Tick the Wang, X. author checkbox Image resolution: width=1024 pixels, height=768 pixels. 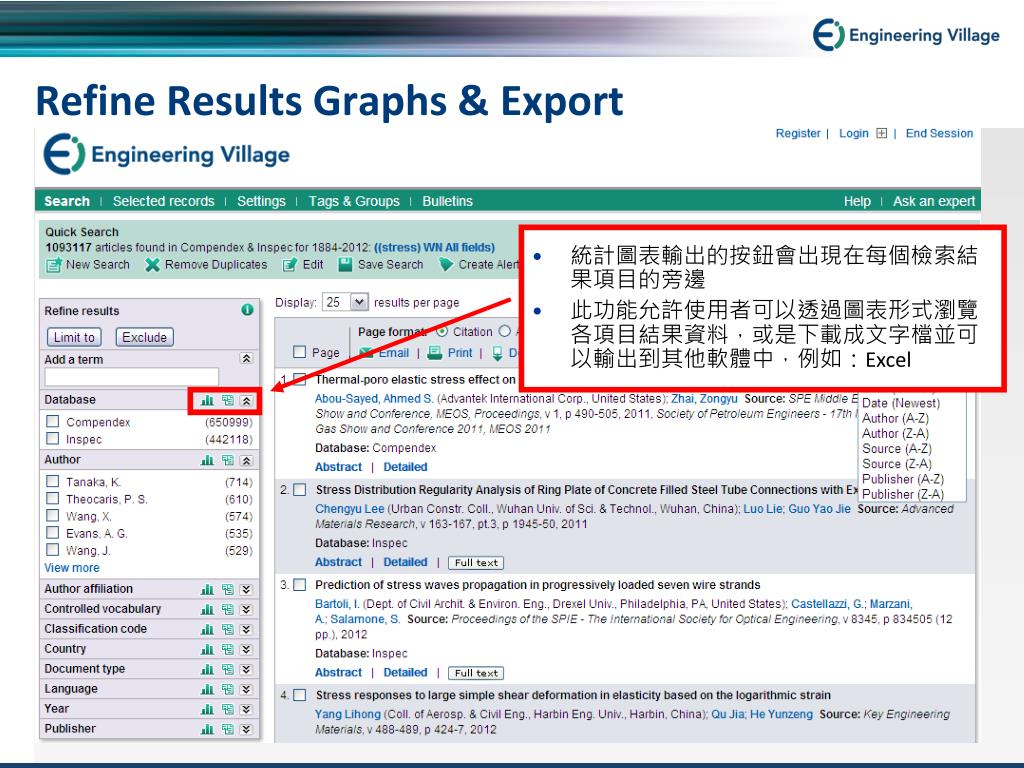[x=53, y=515]
